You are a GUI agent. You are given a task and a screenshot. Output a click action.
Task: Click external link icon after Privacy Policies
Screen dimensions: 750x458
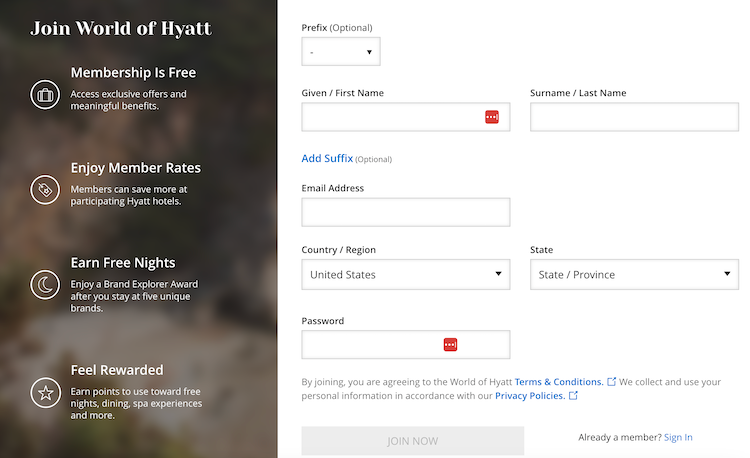point(573,395)
